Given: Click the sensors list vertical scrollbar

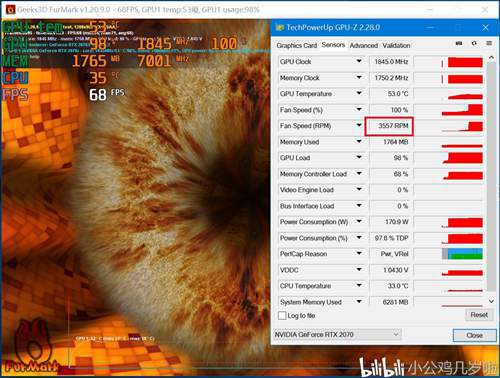Looking at the screenshot, I should coord(491,177).
